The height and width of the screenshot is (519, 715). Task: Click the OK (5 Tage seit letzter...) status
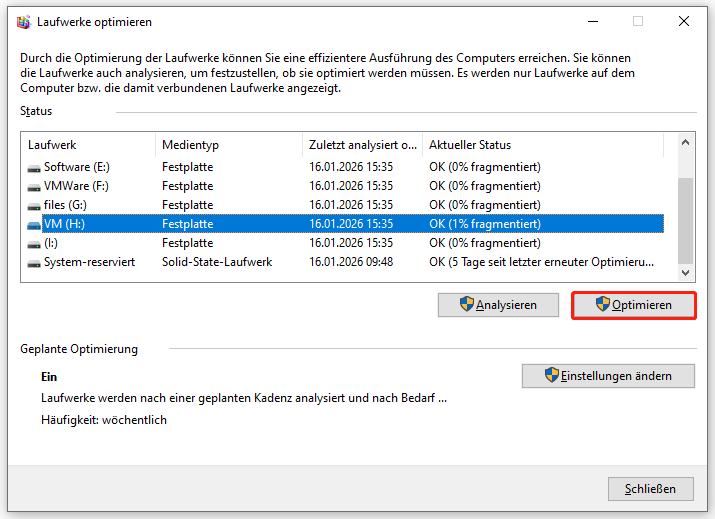click(x=541, y=262)
